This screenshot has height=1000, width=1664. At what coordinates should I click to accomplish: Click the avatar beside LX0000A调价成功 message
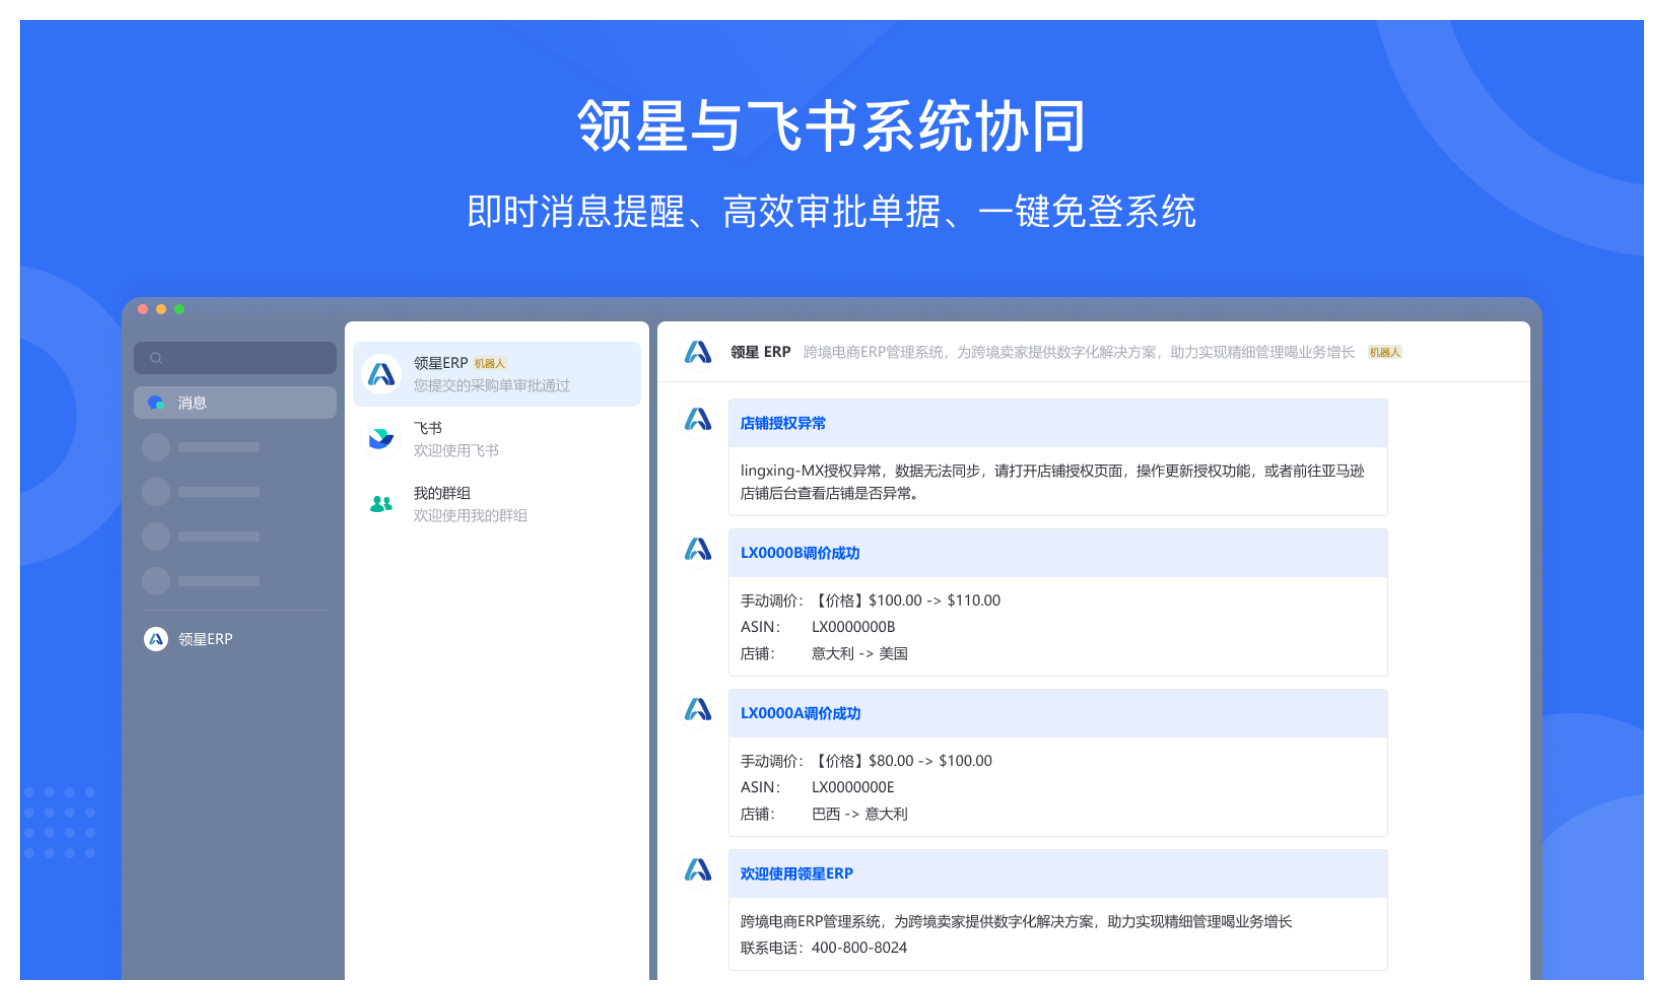pyautogui.click(x=698, y=709)
